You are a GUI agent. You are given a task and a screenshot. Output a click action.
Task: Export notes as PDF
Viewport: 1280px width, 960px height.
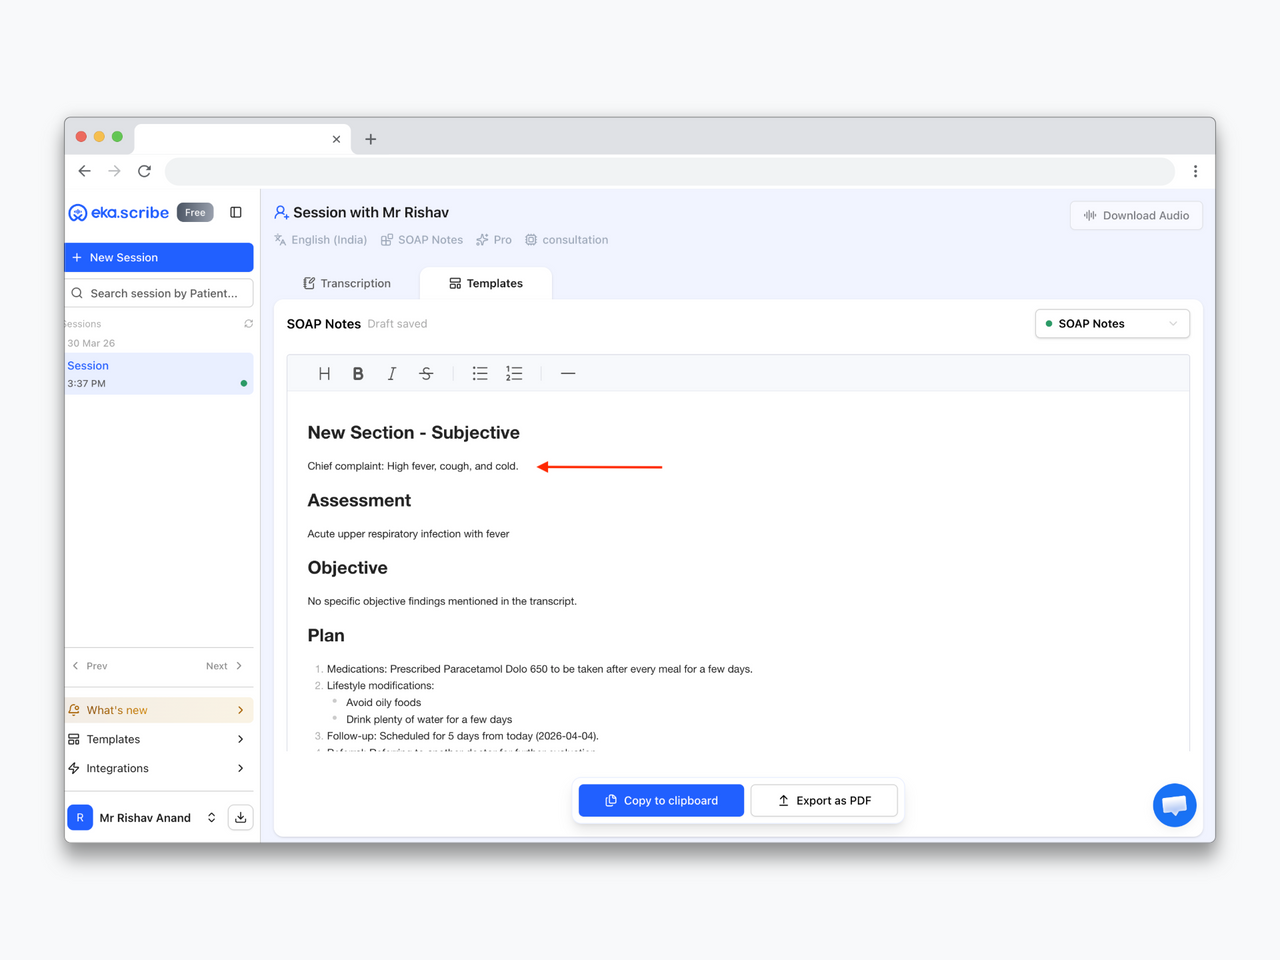click(824, 801)
